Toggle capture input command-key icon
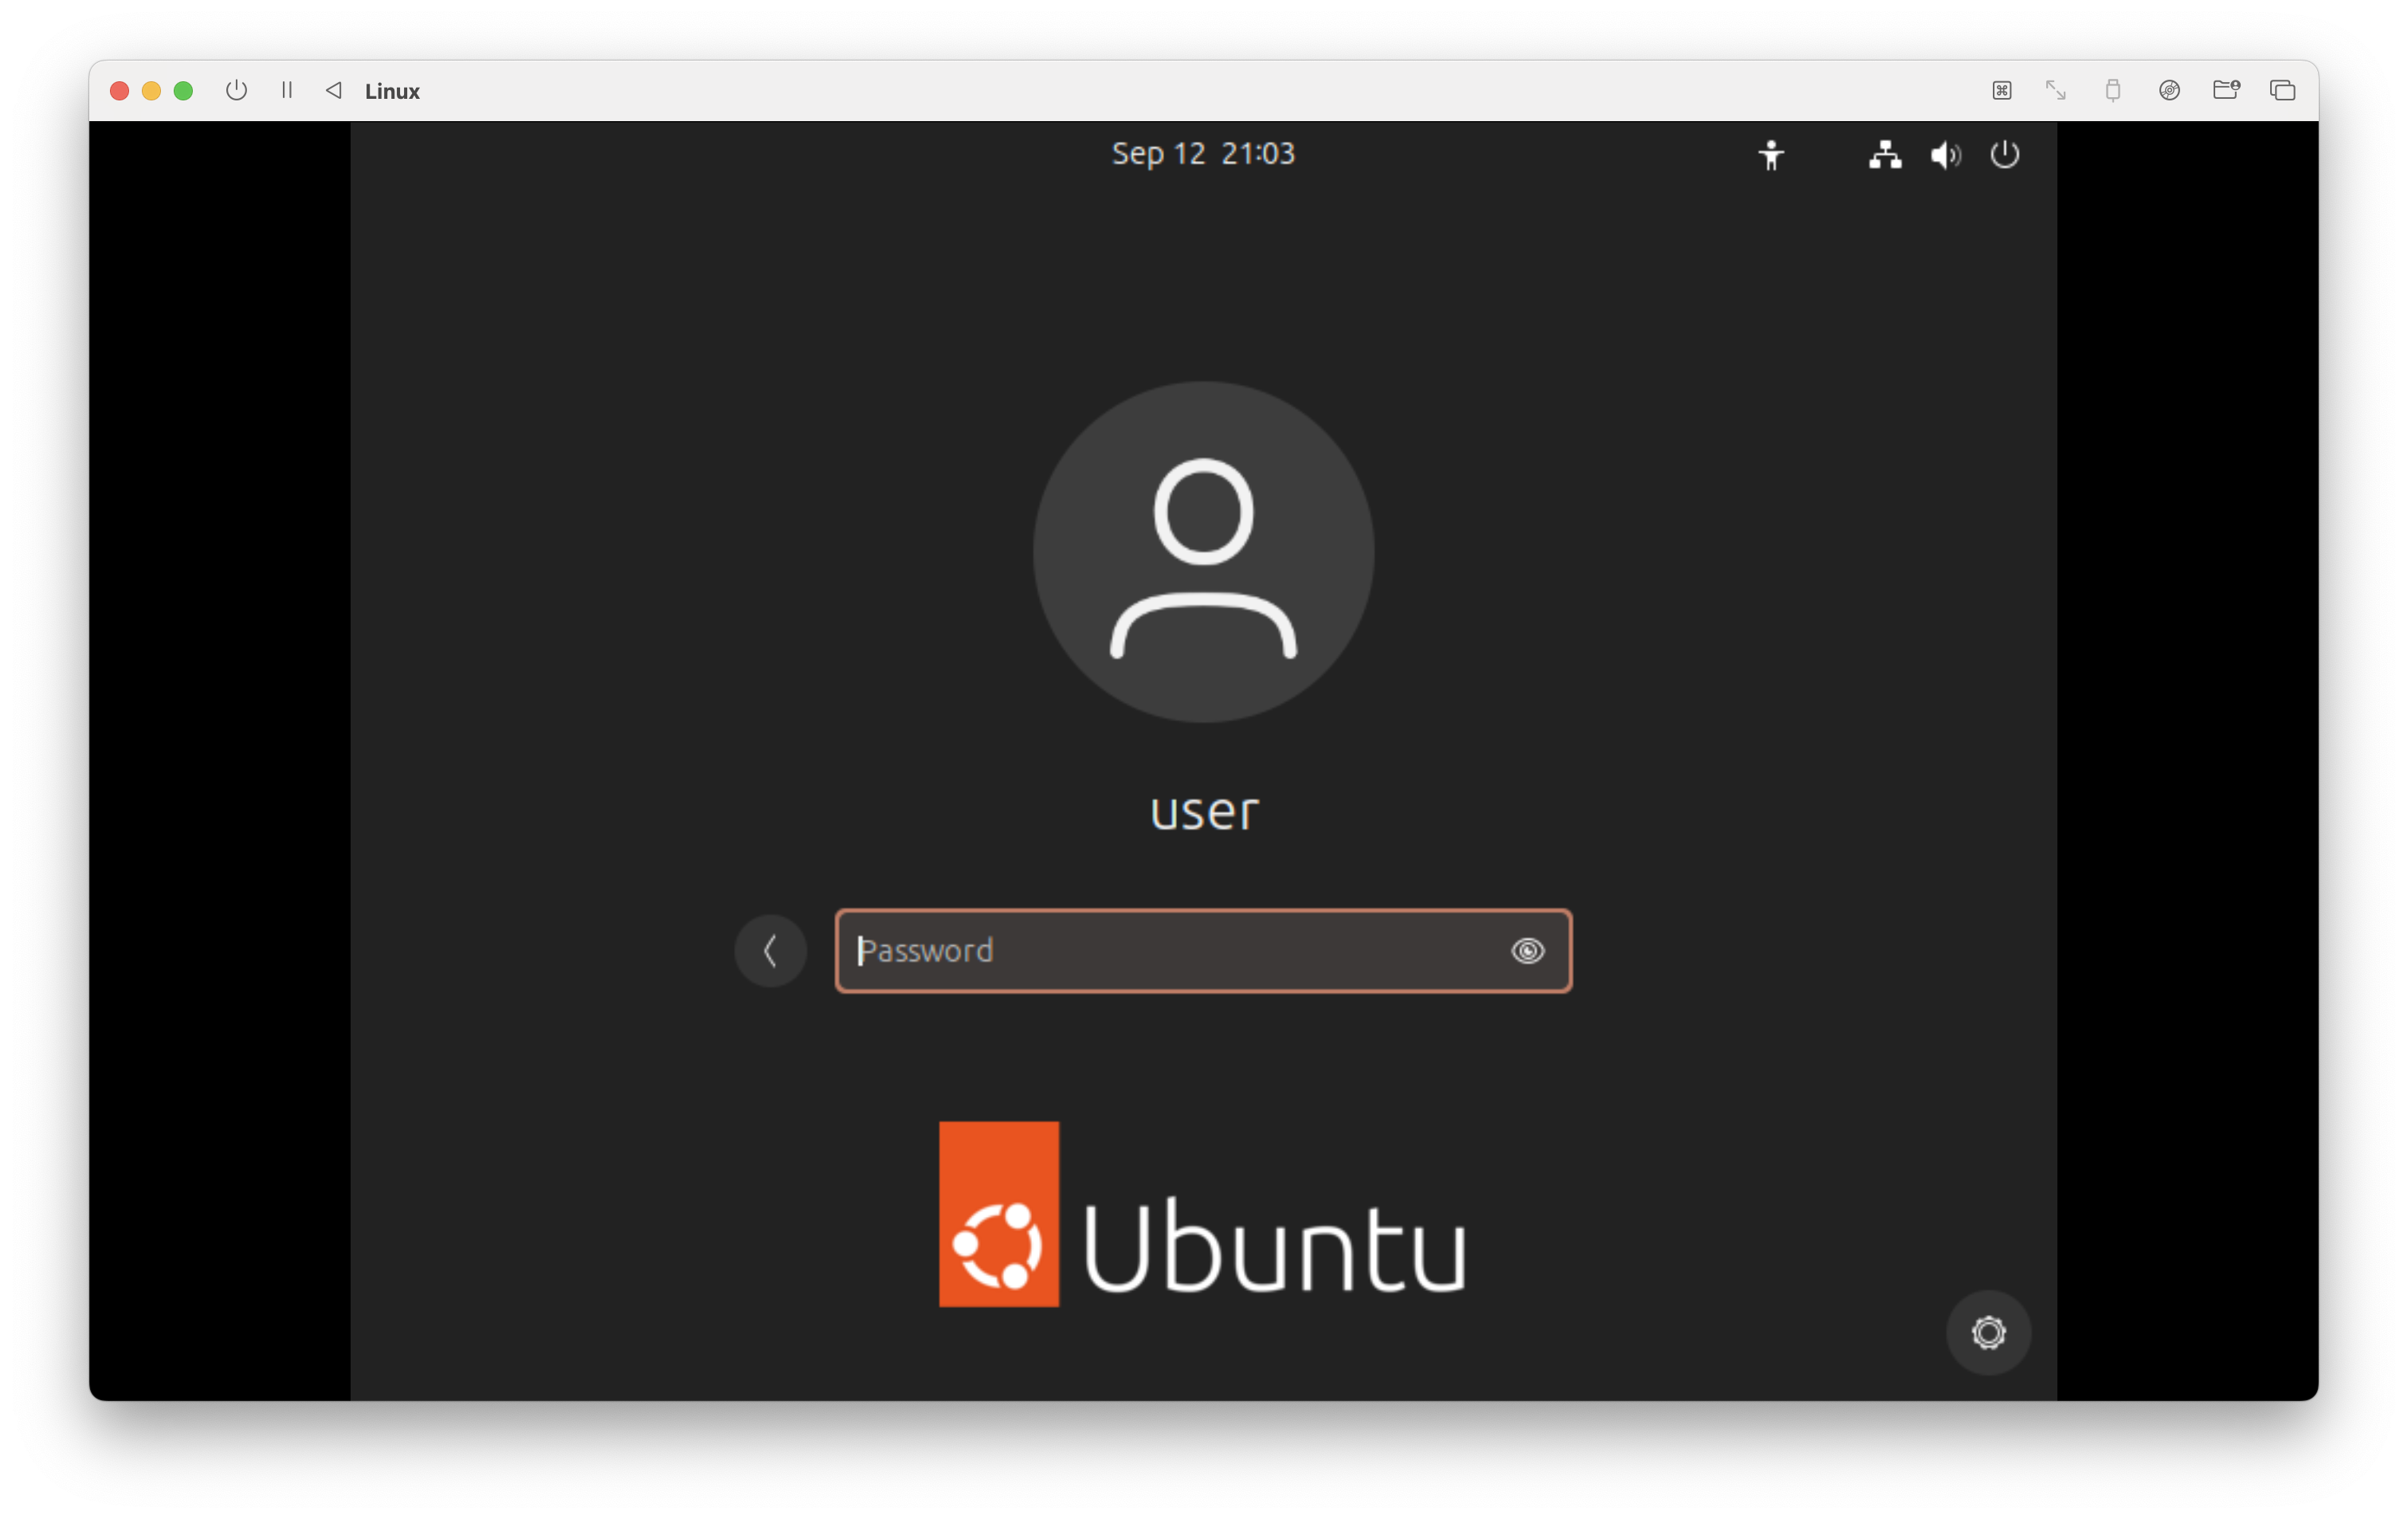Screen dimensions: 2408x1519 pos(2001,90)
